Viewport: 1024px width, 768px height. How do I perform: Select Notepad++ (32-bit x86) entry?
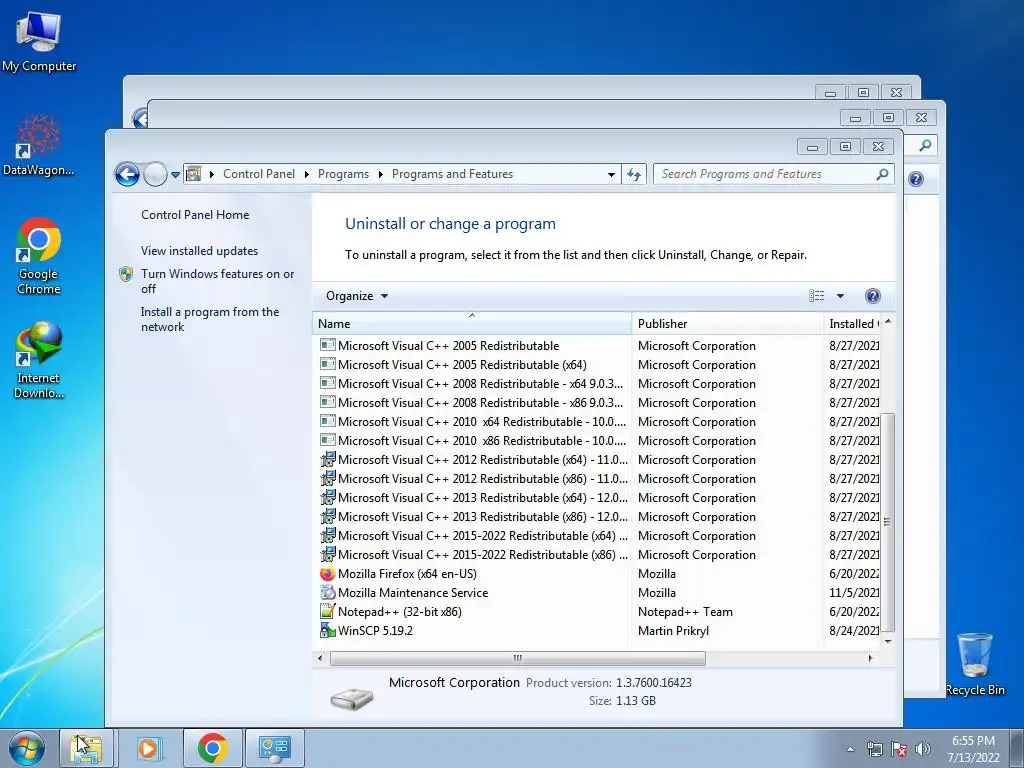[x=400, y=611]
